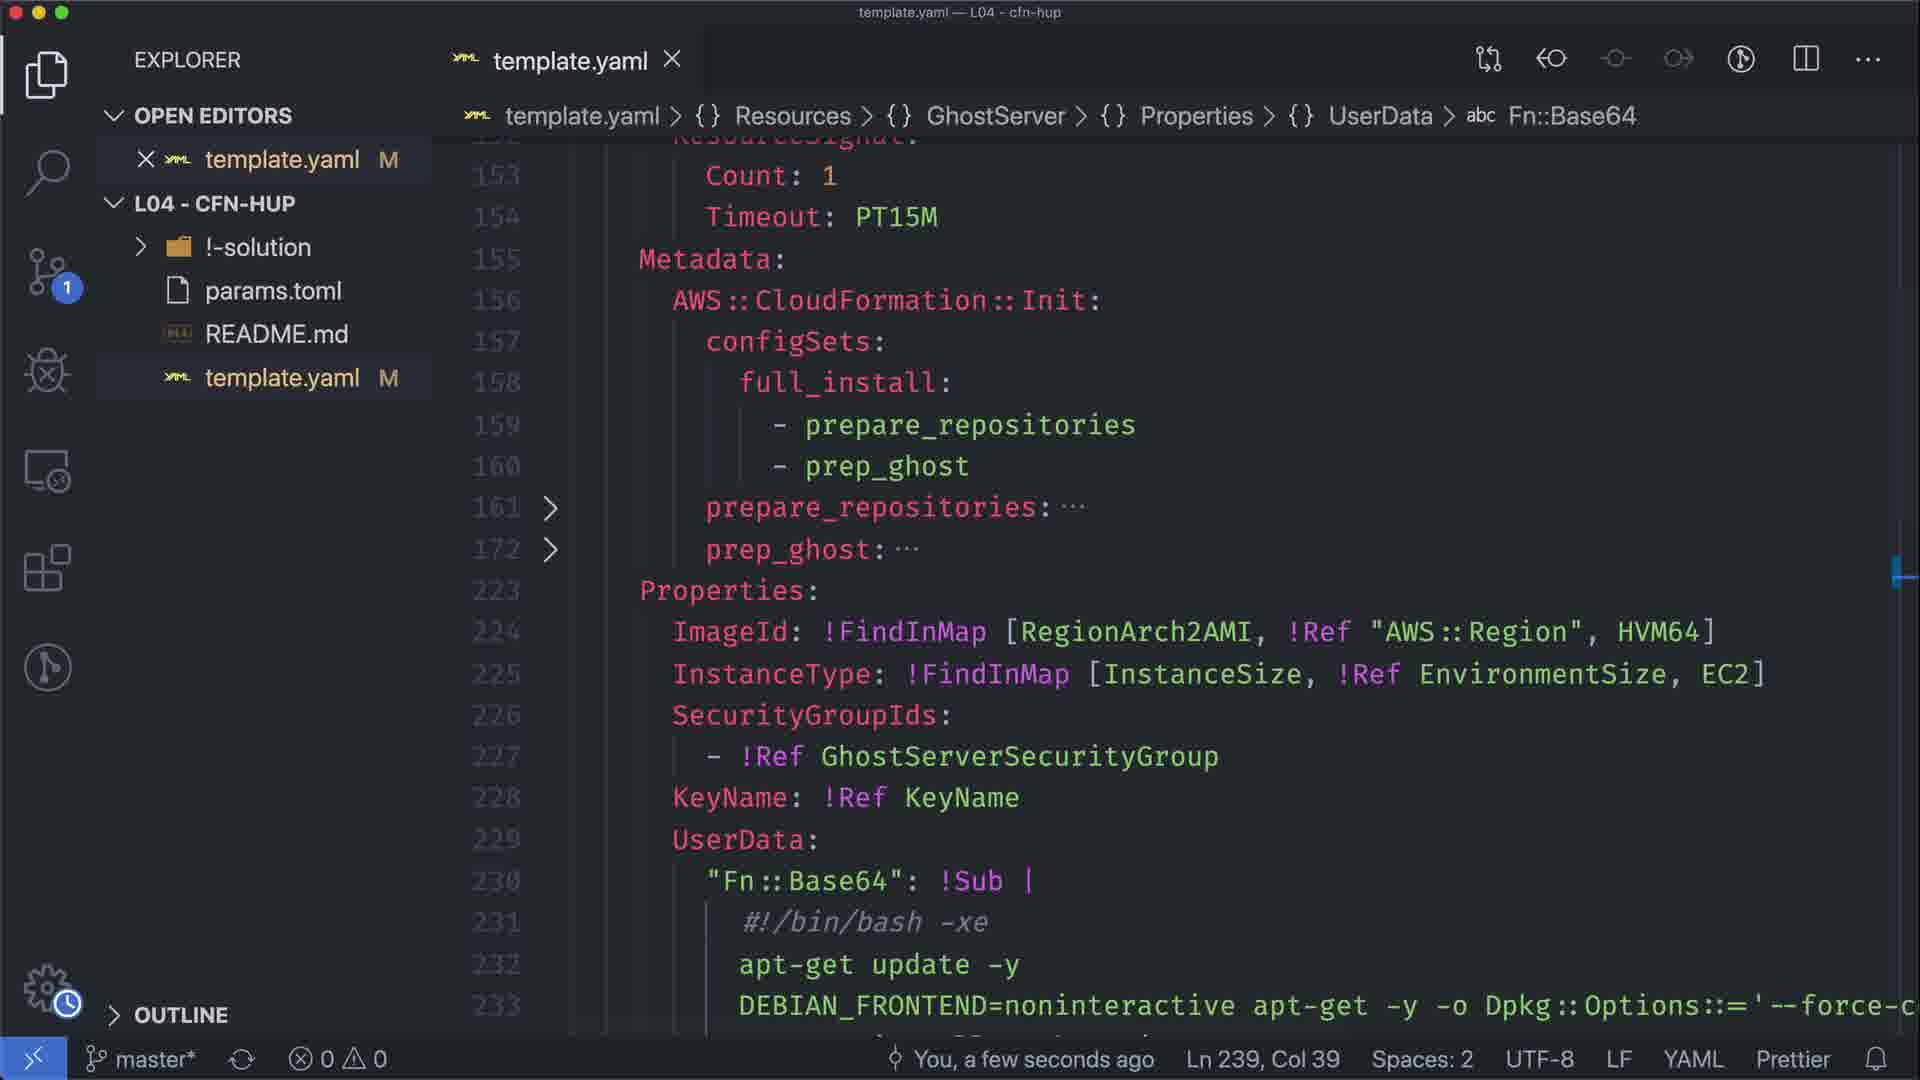Open the Extensions view
The width and height of the screenshot is (1920, 1080).
[47, 569]
